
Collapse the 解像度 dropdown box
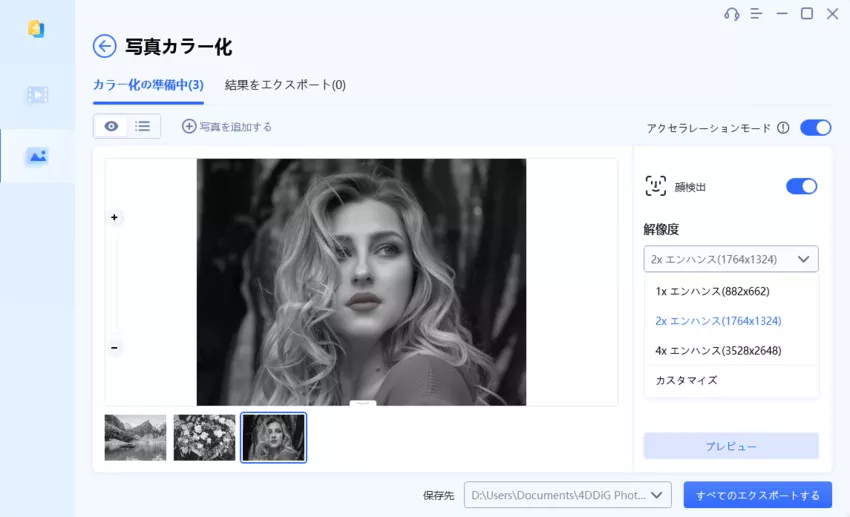pyautogui.click(x=731, y=259)
